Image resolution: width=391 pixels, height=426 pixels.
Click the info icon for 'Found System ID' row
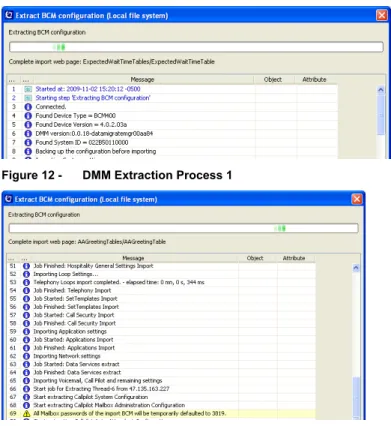click(x=28, y=143)
